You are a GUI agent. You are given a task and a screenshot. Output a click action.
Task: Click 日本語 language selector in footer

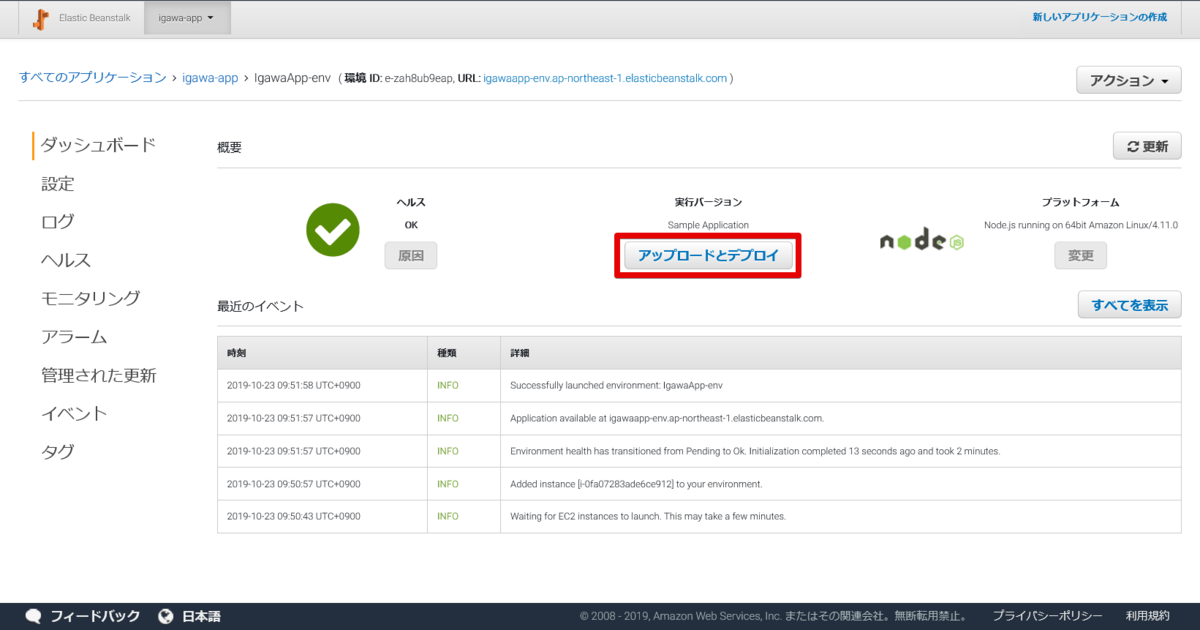200,616
